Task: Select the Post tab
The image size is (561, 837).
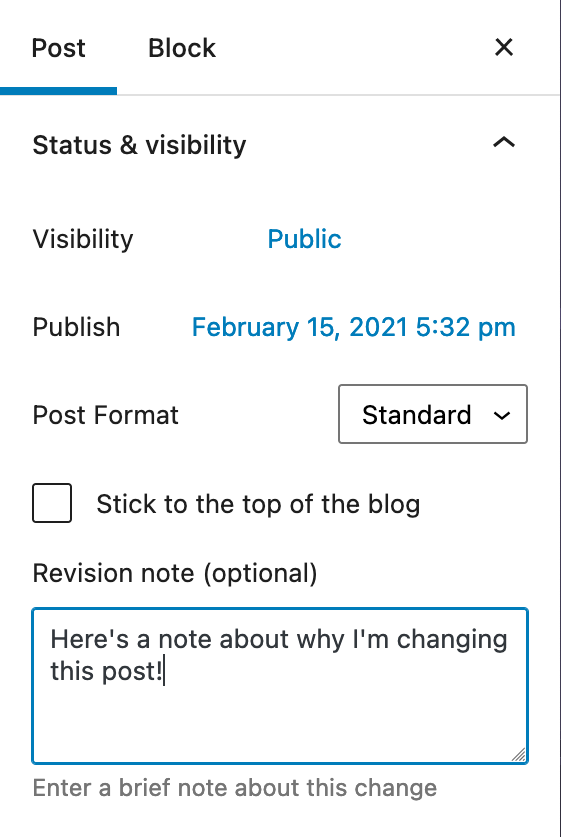Action: pyautogui.click(x=58, y=48)
